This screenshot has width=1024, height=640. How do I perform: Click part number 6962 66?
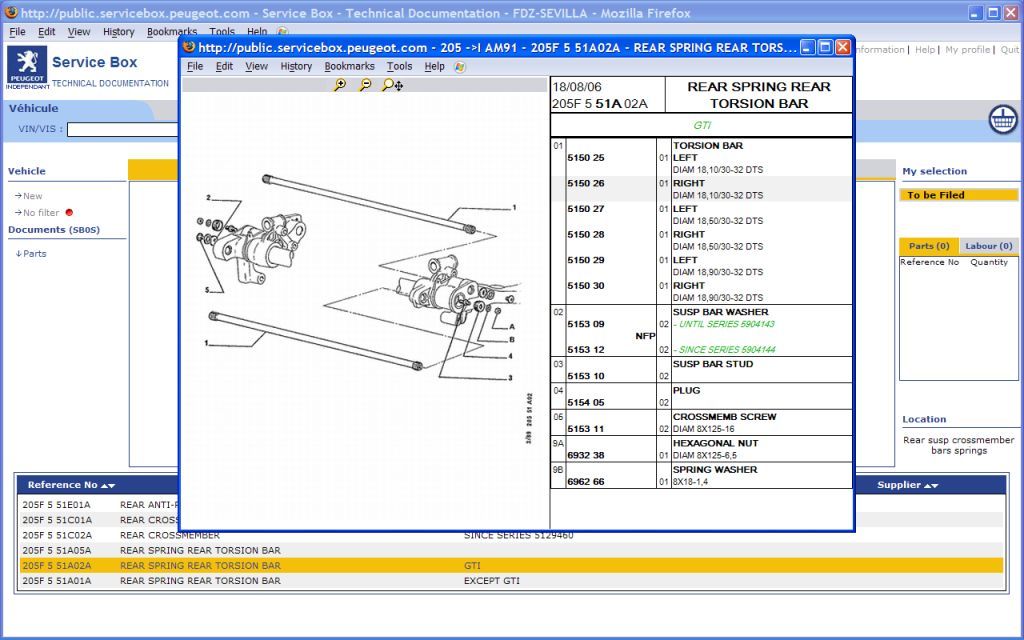[586, 482]
